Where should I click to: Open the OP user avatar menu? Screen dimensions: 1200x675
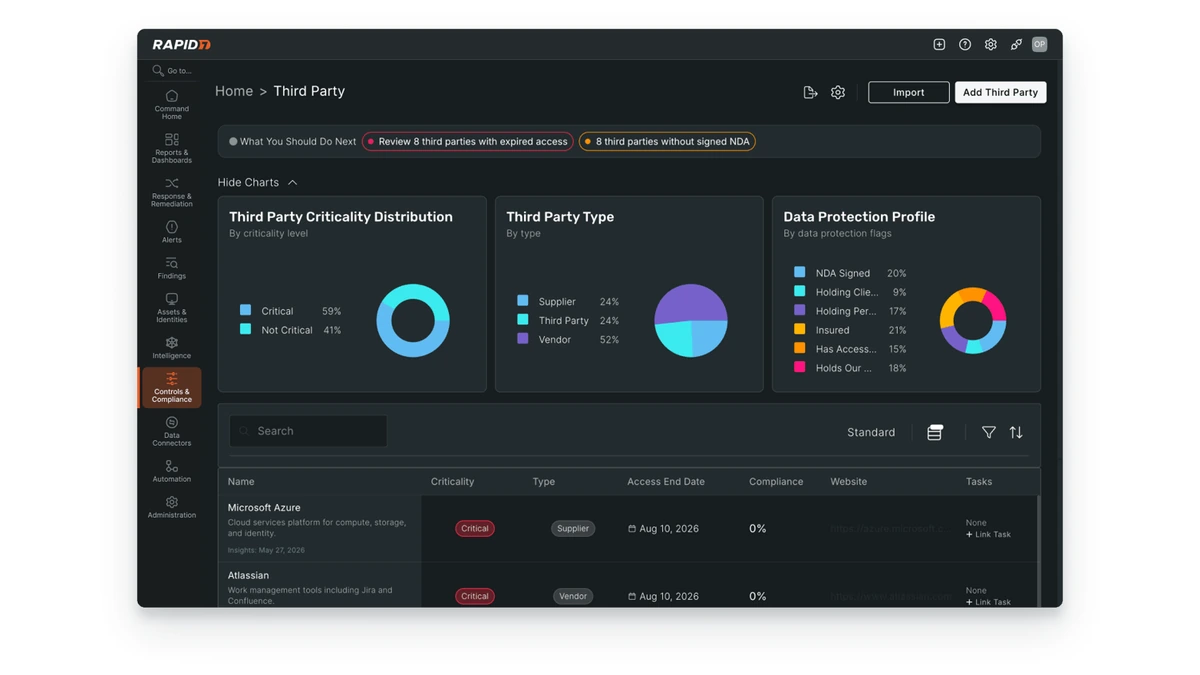click(x=1040, y=45)
